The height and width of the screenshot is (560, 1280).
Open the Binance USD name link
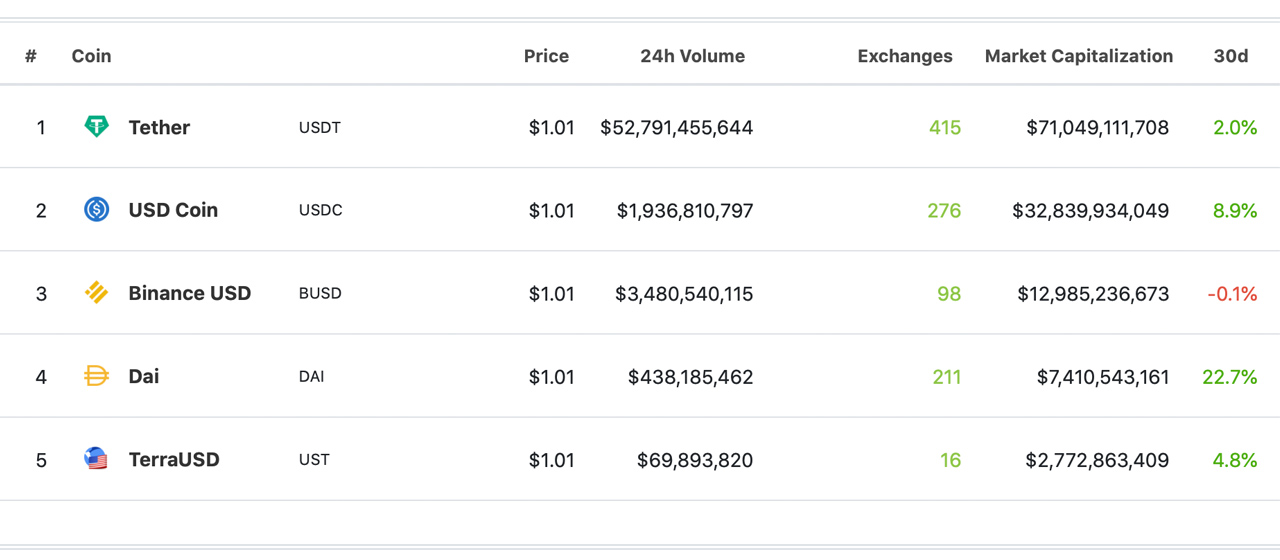(x=190, y=293)
